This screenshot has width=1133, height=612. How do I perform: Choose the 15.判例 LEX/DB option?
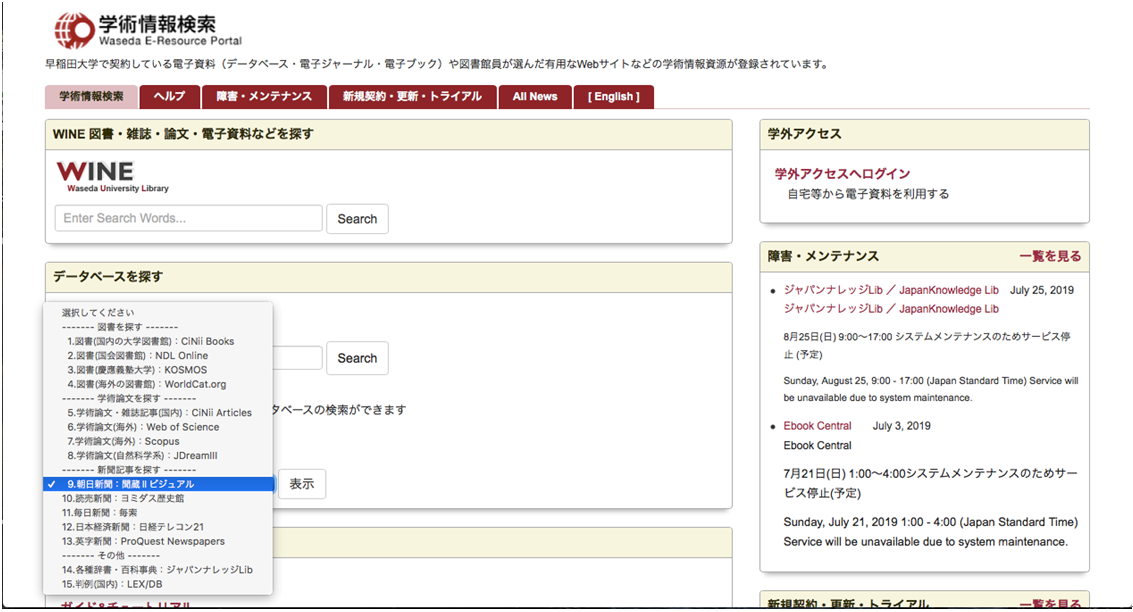pos(158,585)
